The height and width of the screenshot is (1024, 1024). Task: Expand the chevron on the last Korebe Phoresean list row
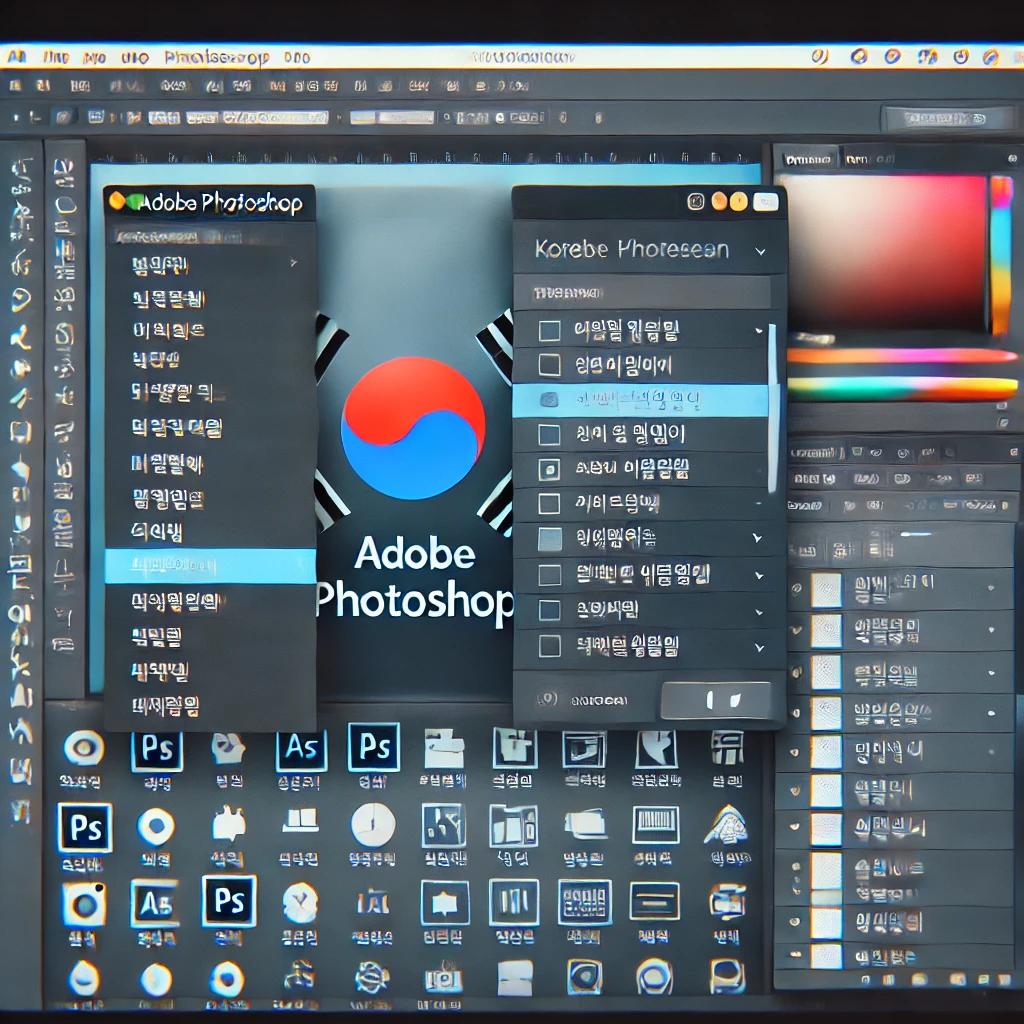click(760, 647)
